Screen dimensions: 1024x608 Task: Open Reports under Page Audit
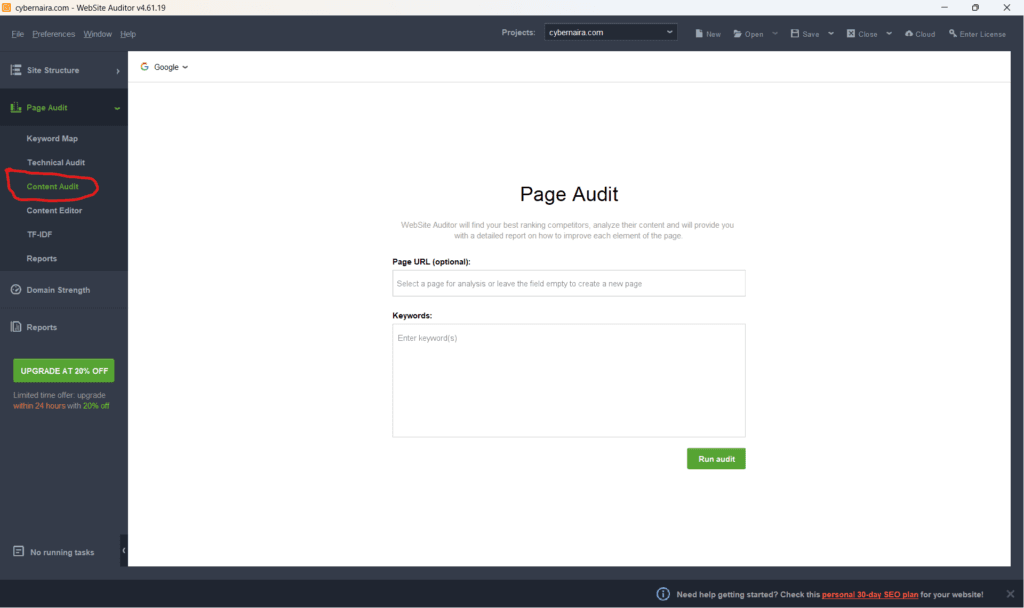42,259
